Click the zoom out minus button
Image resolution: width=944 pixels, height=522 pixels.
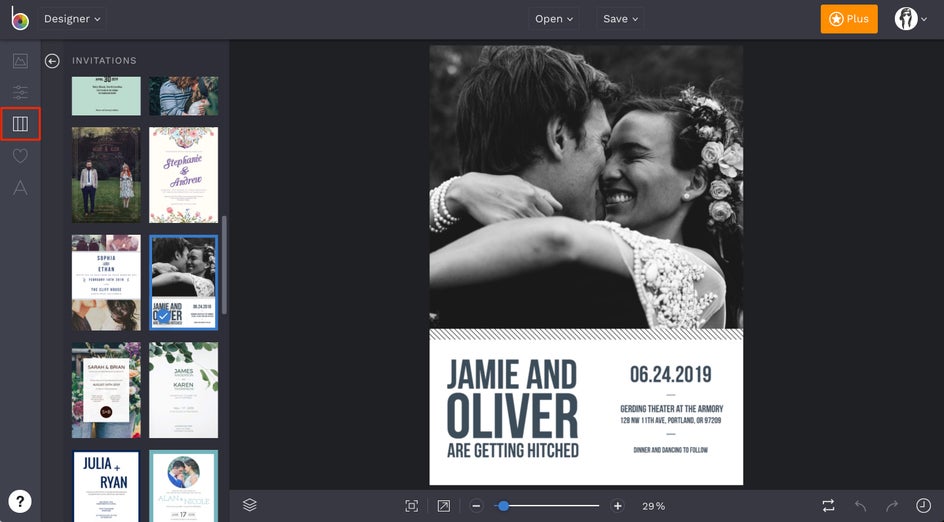click(476, 506)
